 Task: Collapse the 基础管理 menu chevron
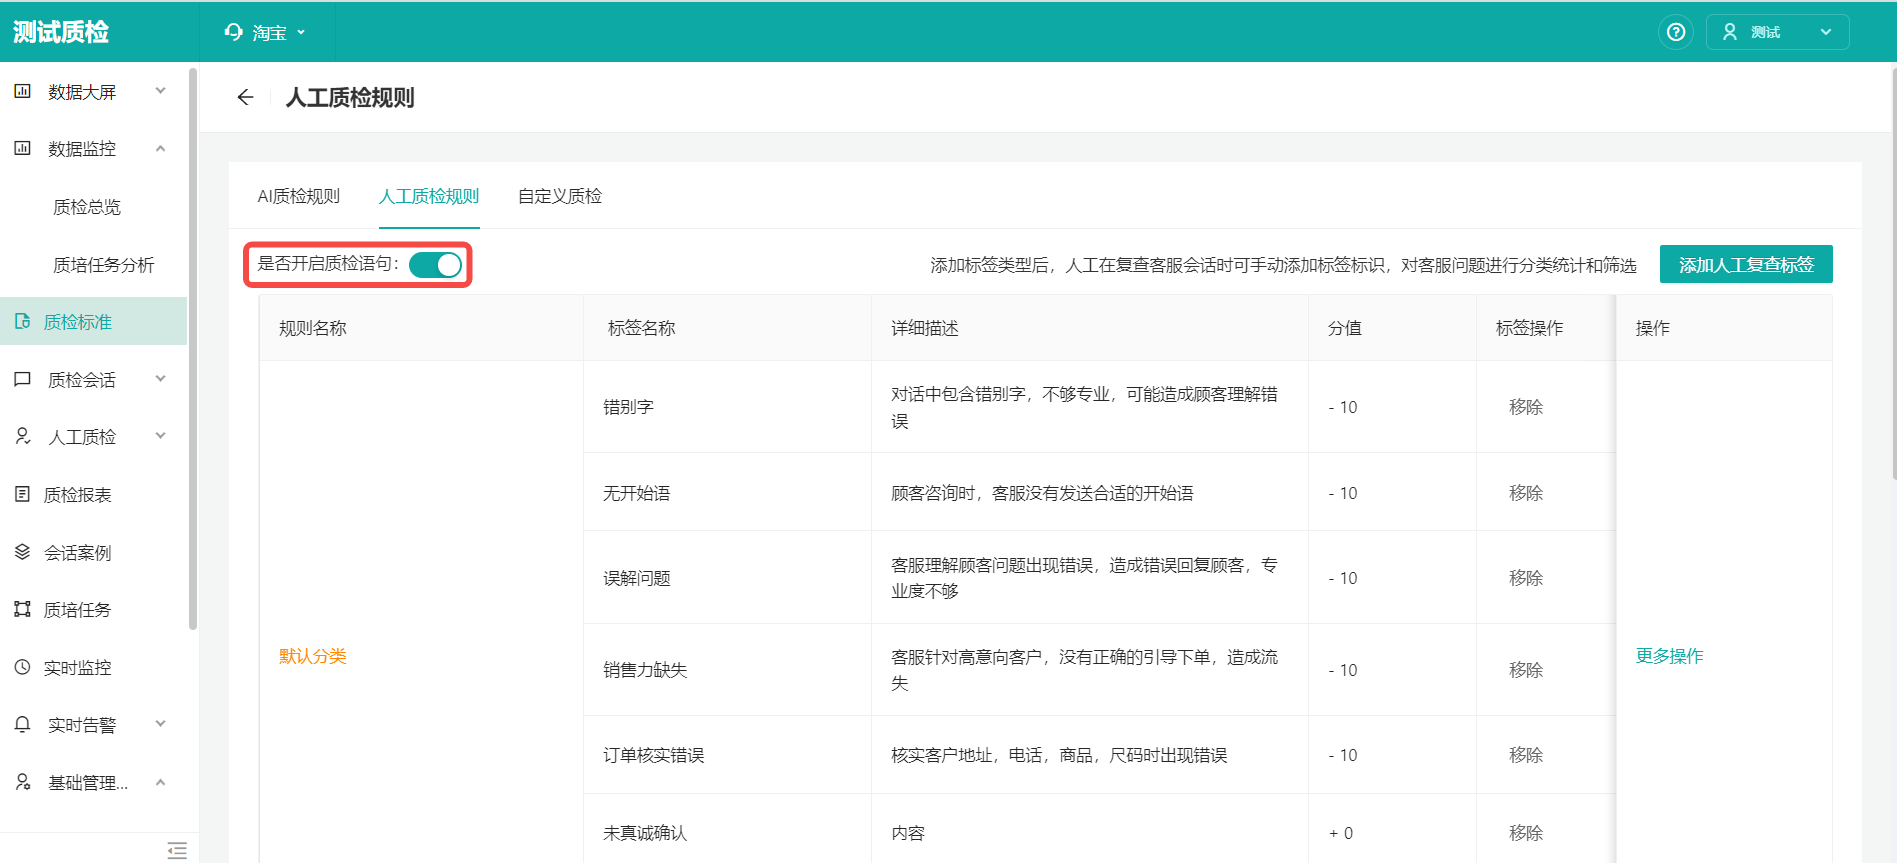(x=160, y=782)
